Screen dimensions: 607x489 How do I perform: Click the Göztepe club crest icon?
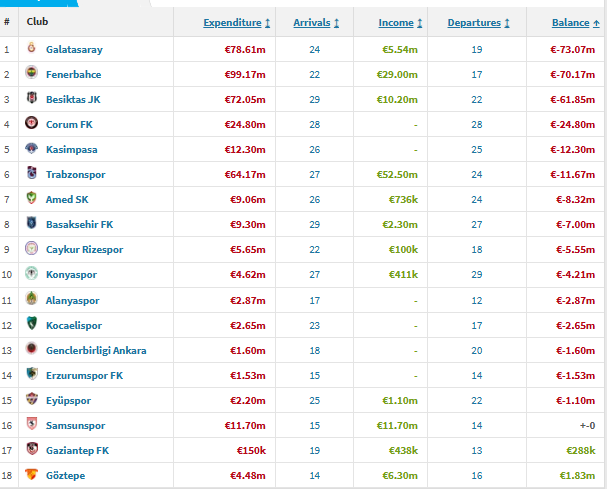click(31, 474)
